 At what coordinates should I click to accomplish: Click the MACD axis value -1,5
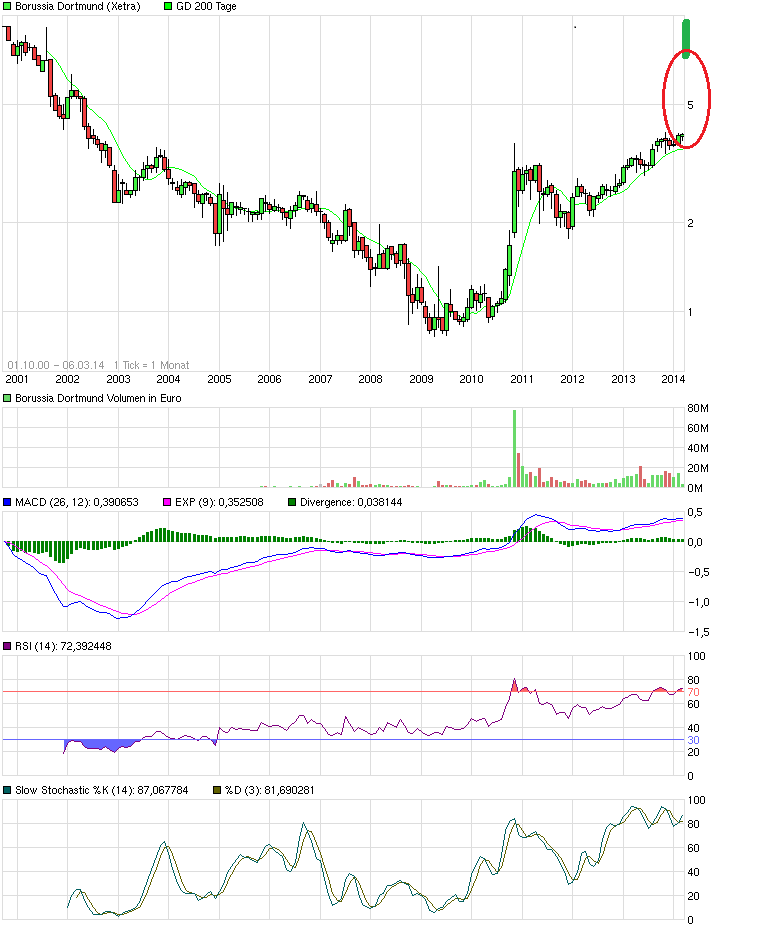click(698, 633)
